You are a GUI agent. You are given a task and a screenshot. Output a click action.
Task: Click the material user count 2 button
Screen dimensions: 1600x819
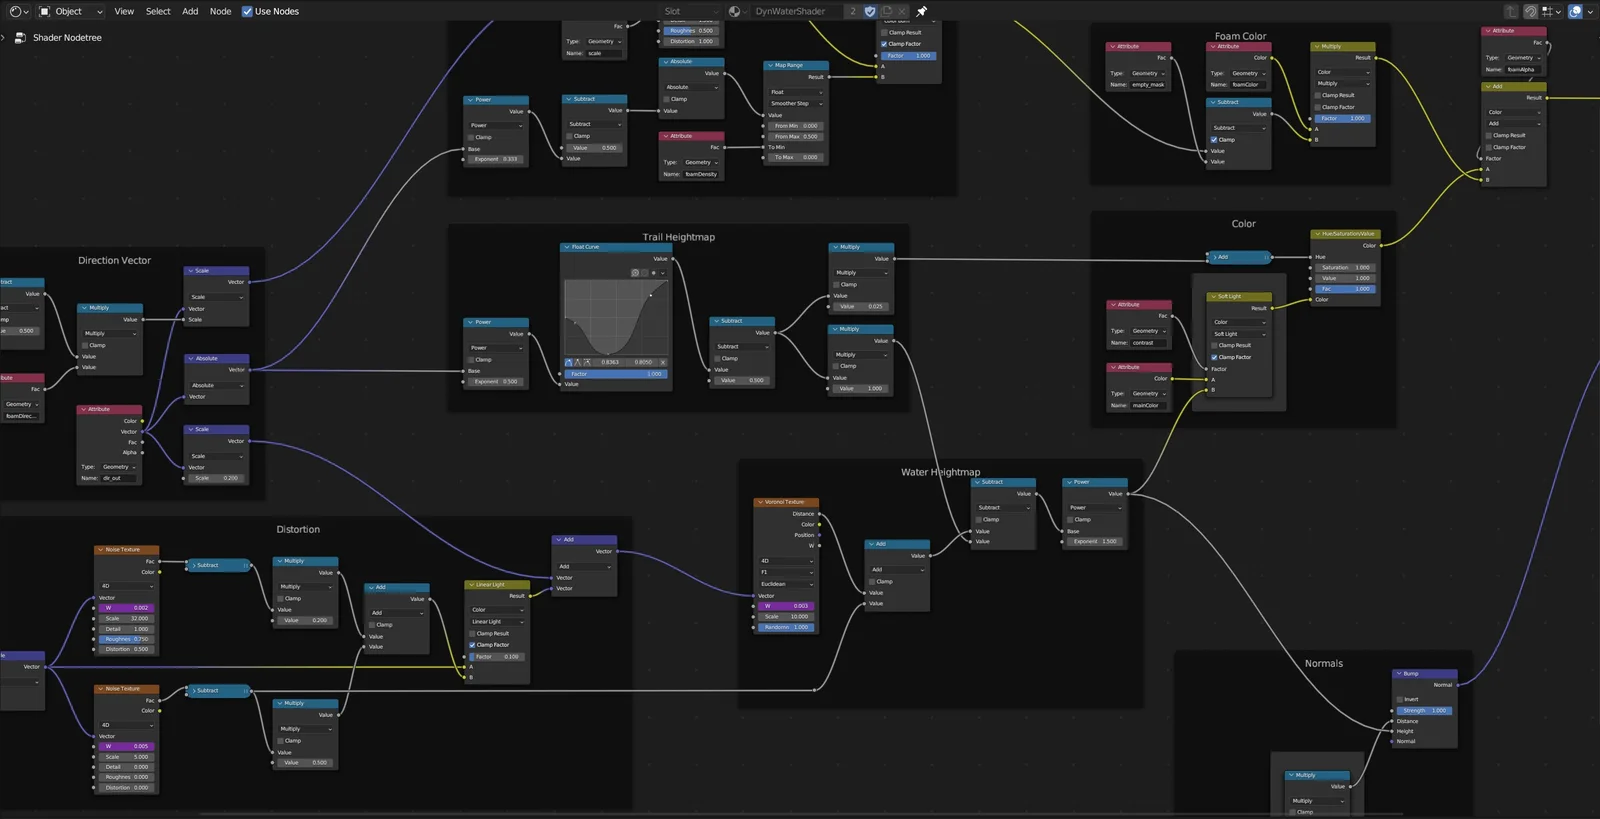[853, 11]
